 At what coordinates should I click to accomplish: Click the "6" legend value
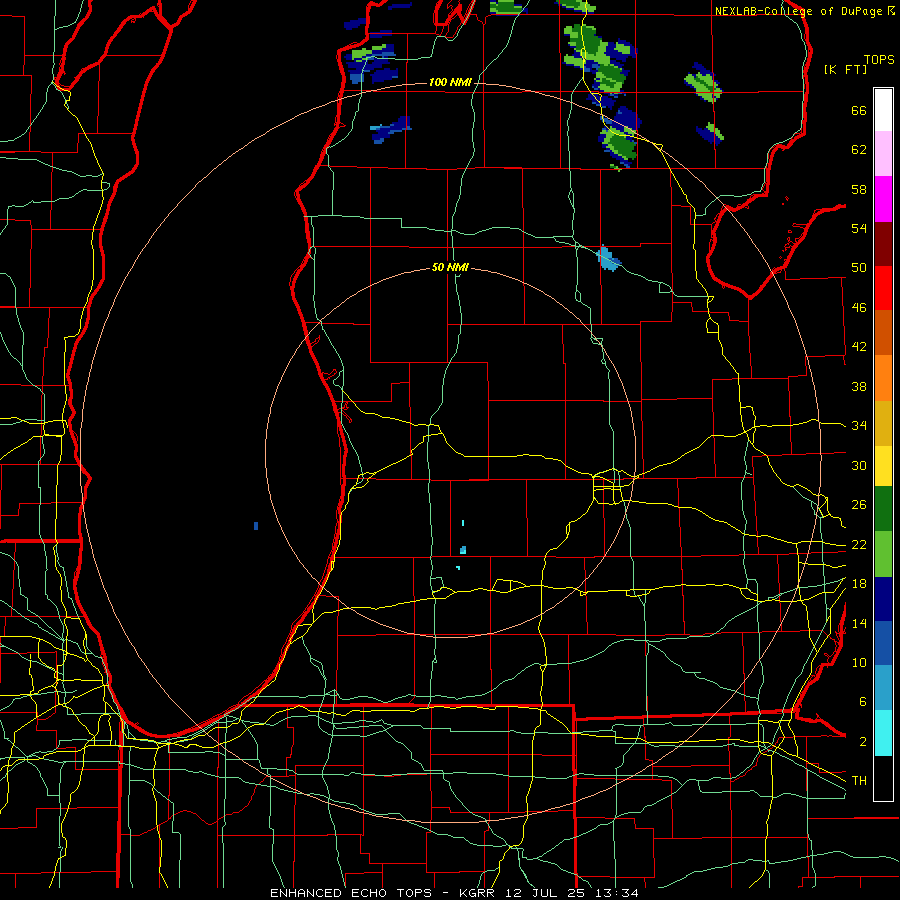(862, 702)
